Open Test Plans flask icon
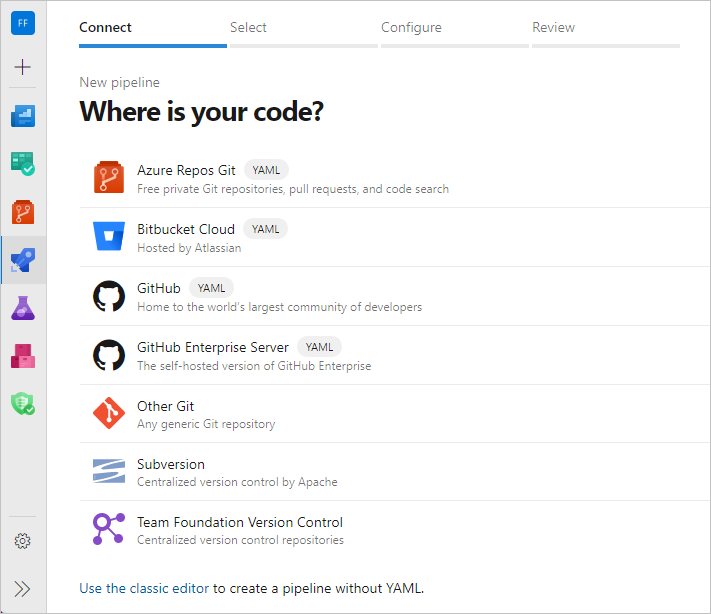This screenshot has height=614, width=711. tap(23, 308)
